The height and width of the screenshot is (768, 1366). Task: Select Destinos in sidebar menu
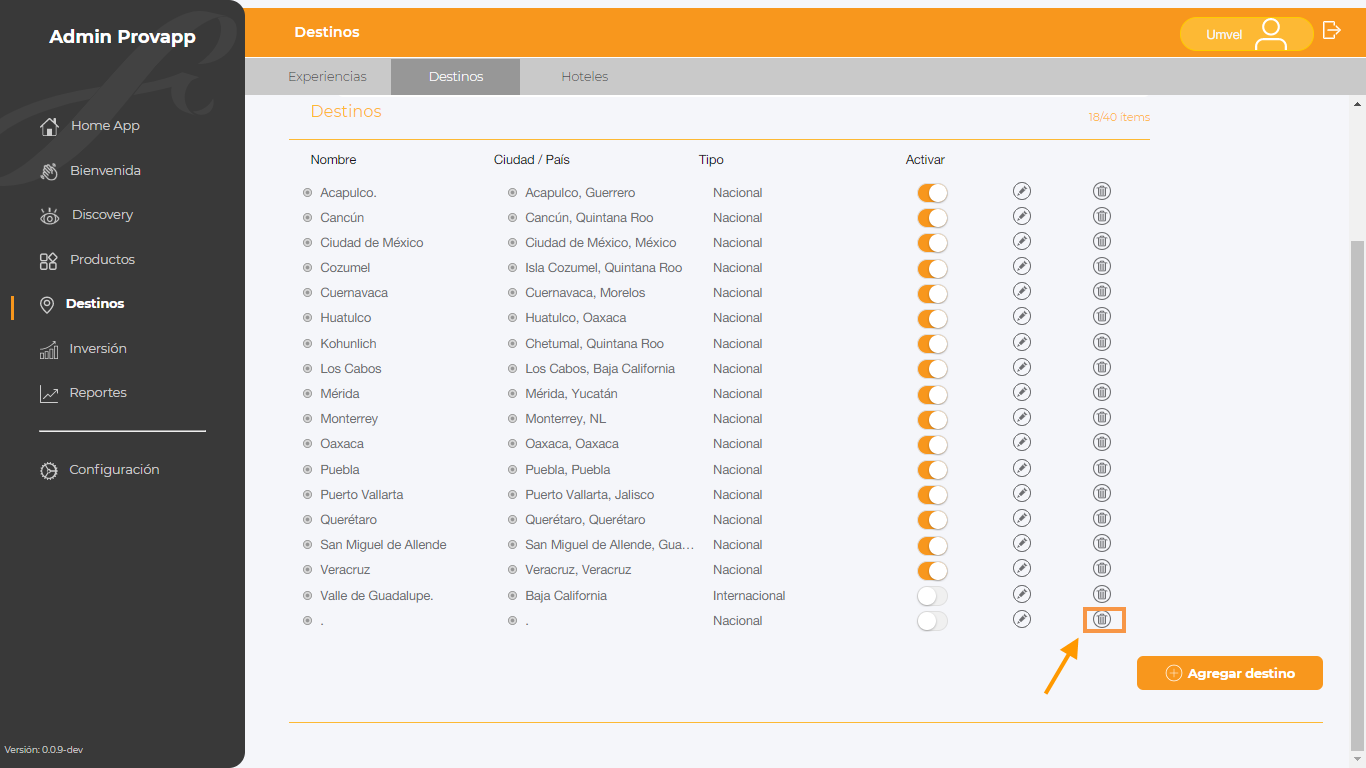click(81, 304)
